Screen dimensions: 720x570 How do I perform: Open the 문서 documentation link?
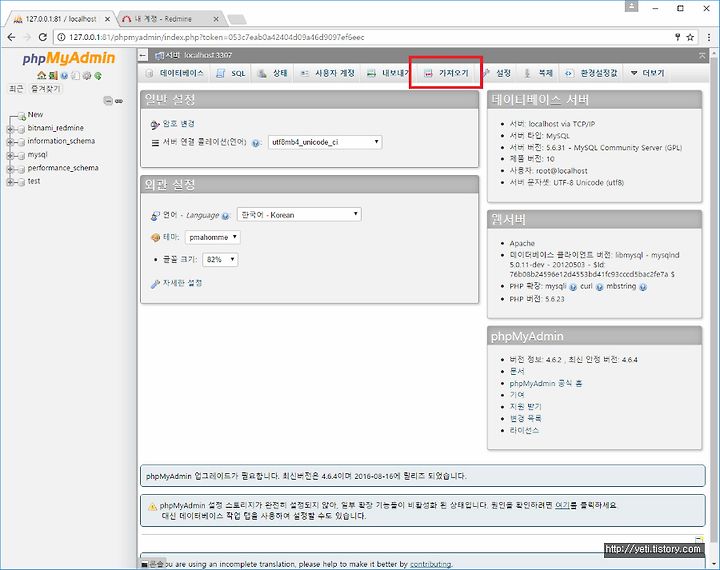pyautogui.click(x=517, y=371)
